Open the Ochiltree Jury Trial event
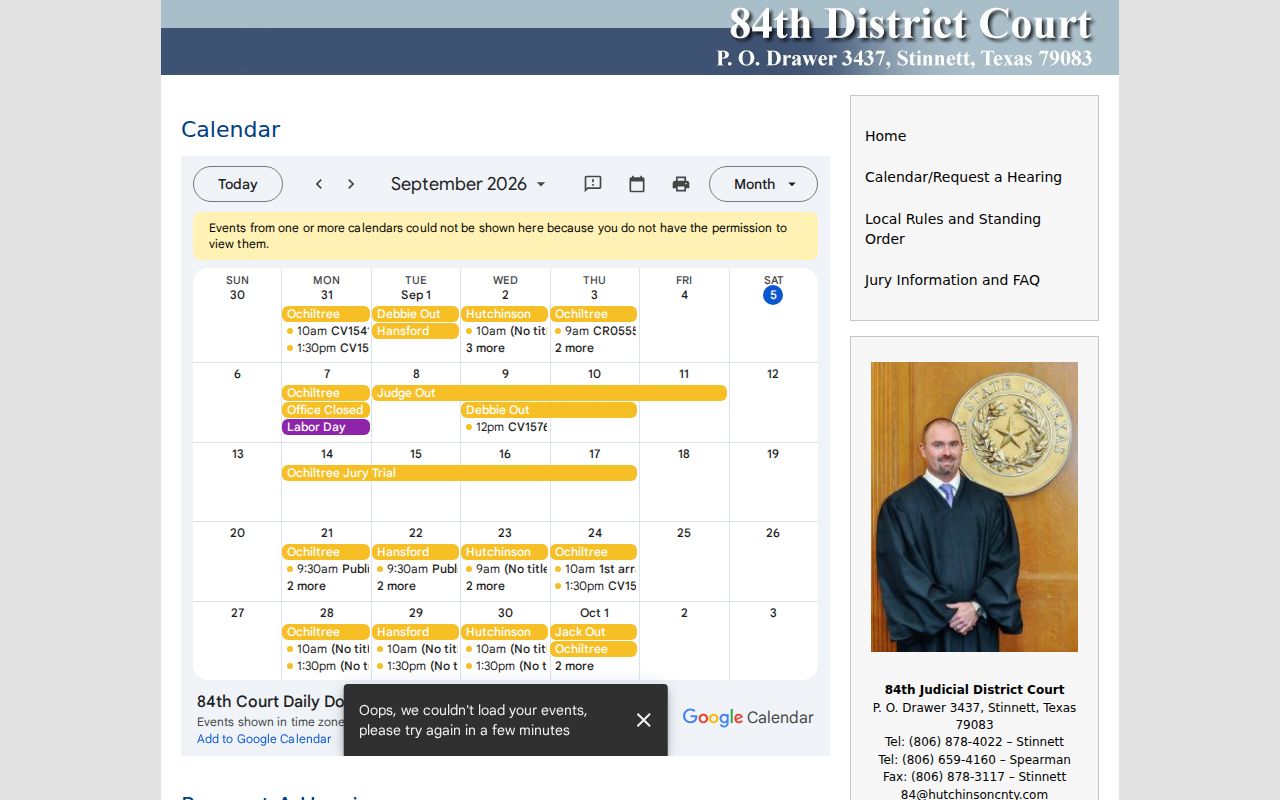Image resolution: width=1280 pixels, height=800 pixels. tap(459, 473)
